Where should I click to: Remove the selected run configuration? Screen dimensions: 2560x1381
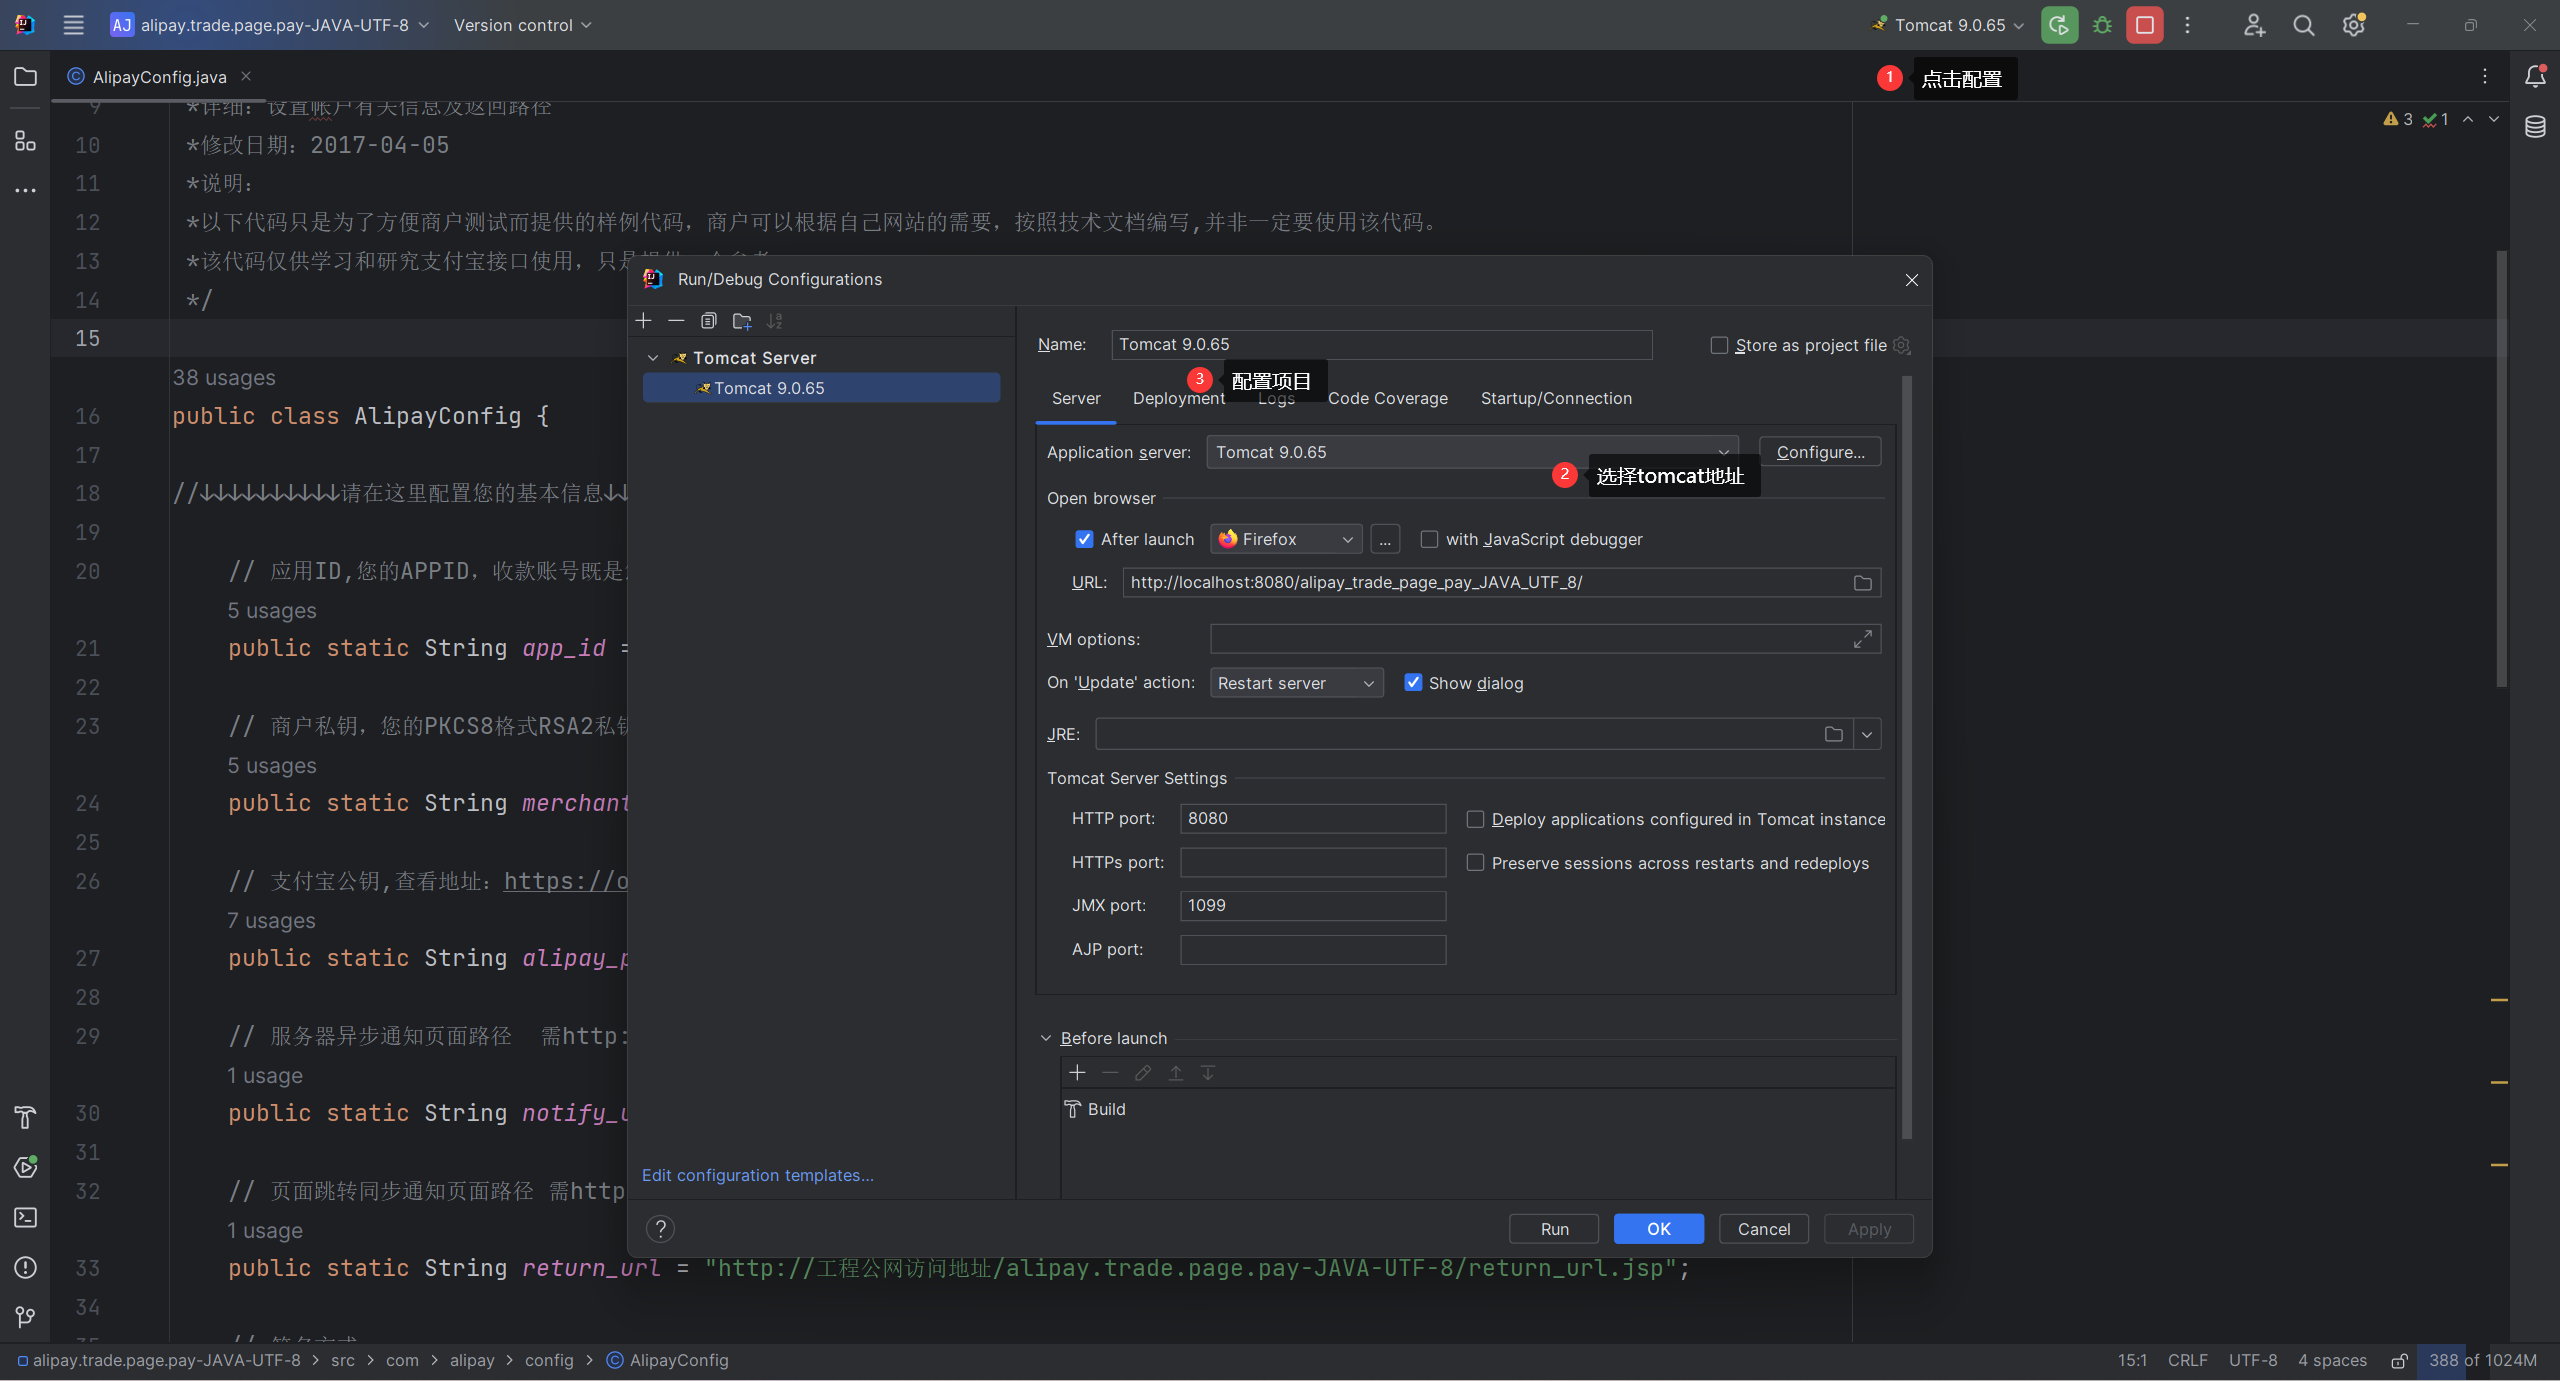click(x=676, y=320)
